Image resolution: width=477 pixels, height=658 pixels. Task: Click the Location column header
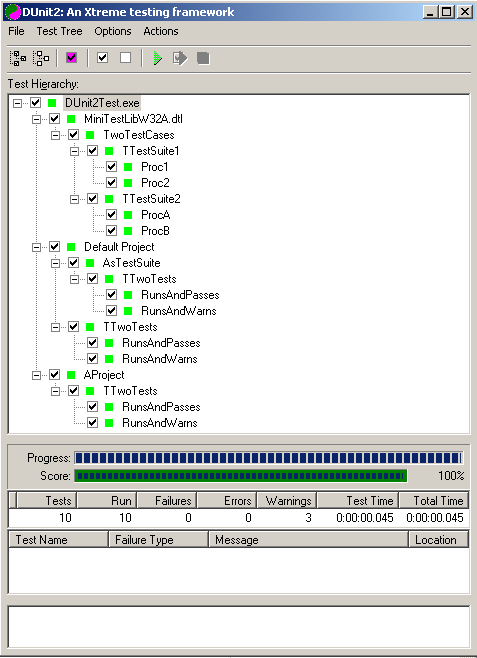[438, 540]
